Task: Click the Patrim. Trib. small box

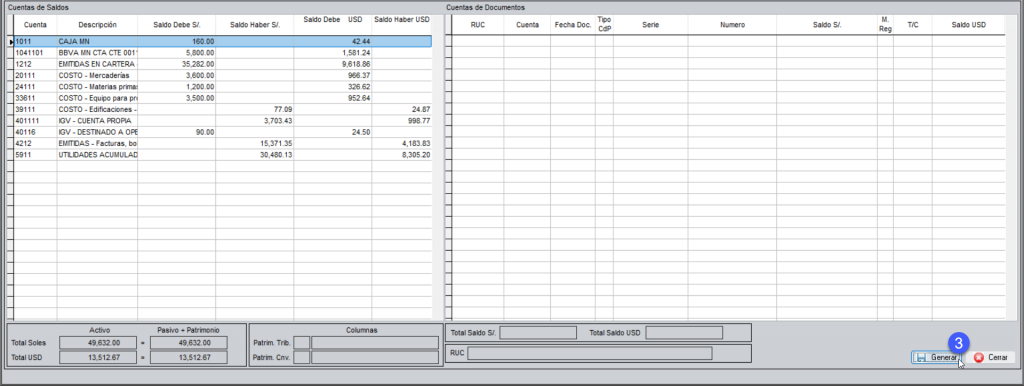Action: pos(302,343)
